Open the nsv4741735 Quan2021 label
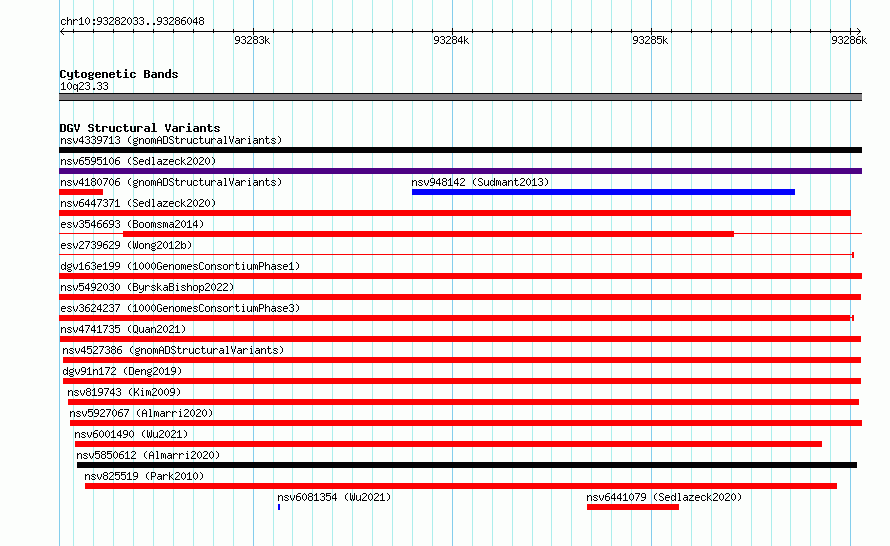This screenshot has height=546, width=890. tap(123, 329)
